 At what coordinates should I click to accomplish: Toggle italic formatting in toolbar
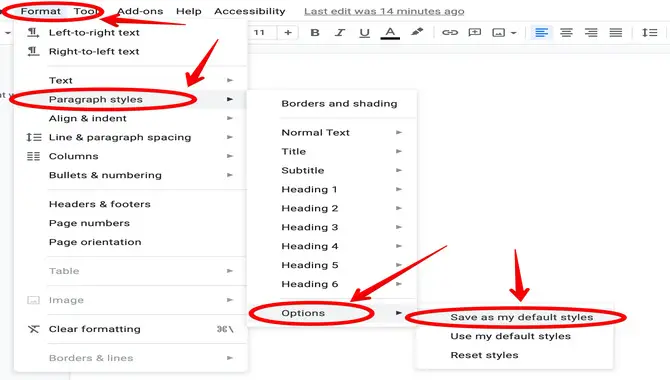click(340, 32)
